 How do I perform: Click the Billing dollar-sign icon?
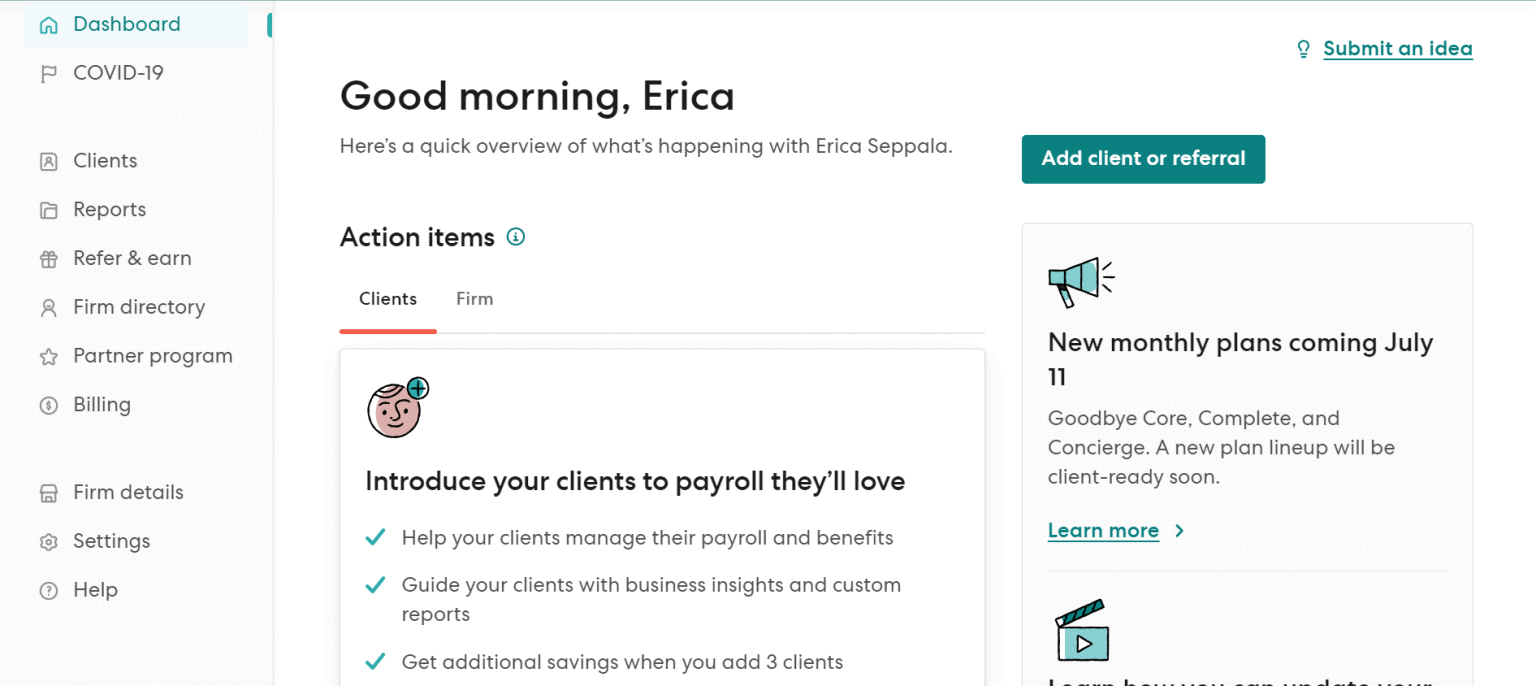48,405
